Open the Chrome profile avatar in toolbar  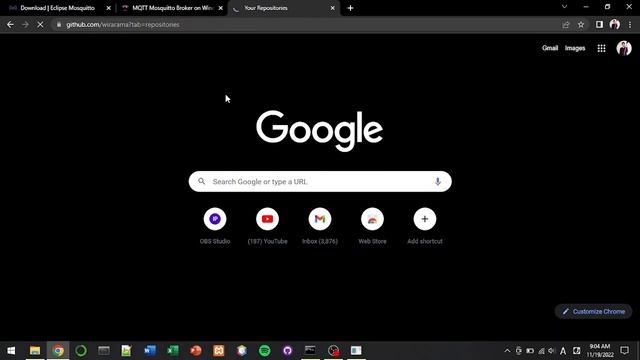coord(615,24)
